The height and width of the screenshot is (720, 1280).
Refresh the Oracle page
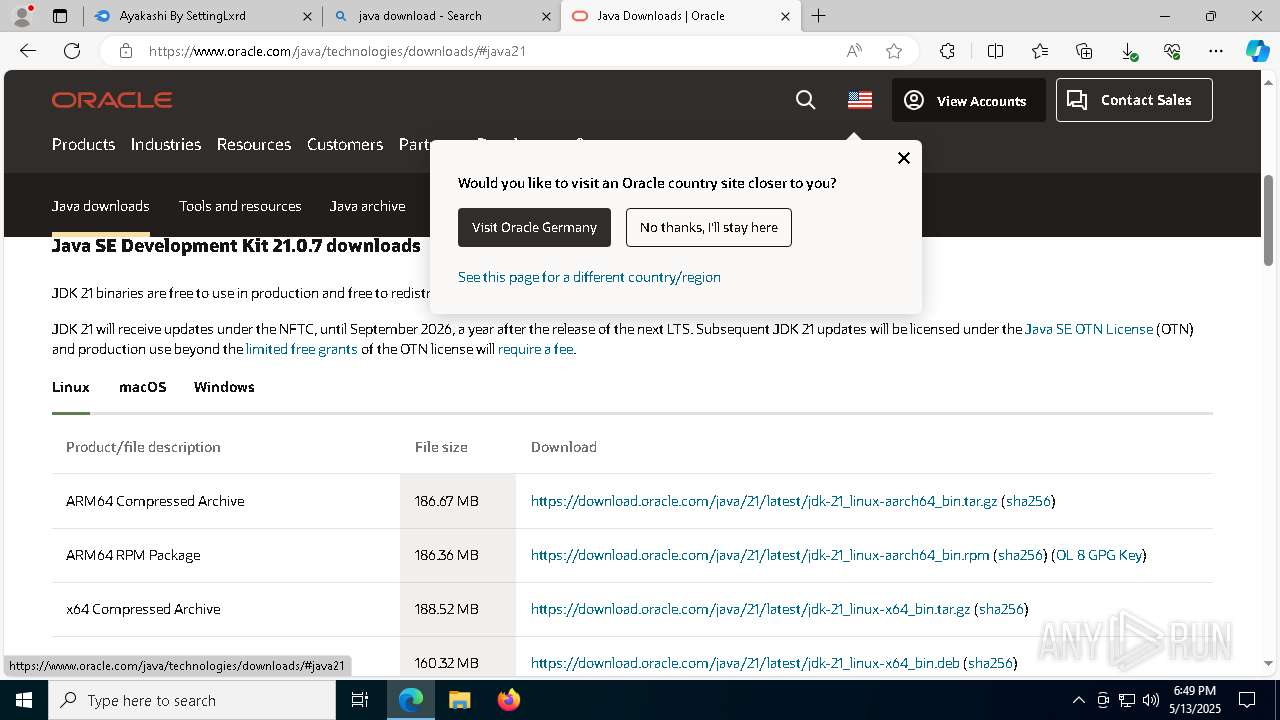(x=72, y=51)
